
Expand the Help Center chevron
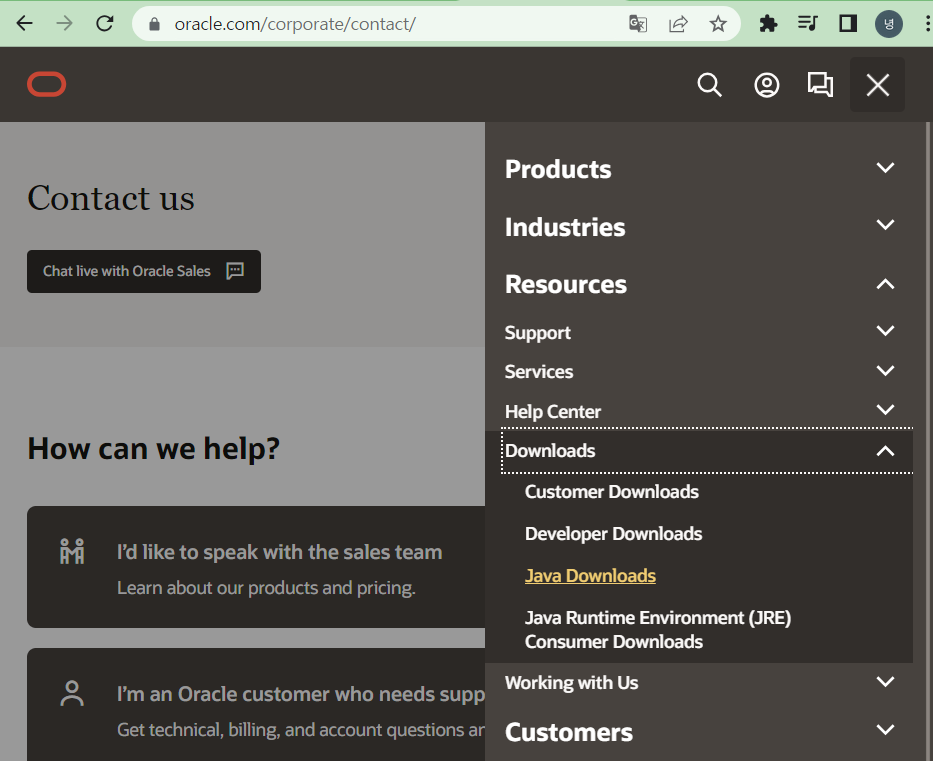pos(885,410)
